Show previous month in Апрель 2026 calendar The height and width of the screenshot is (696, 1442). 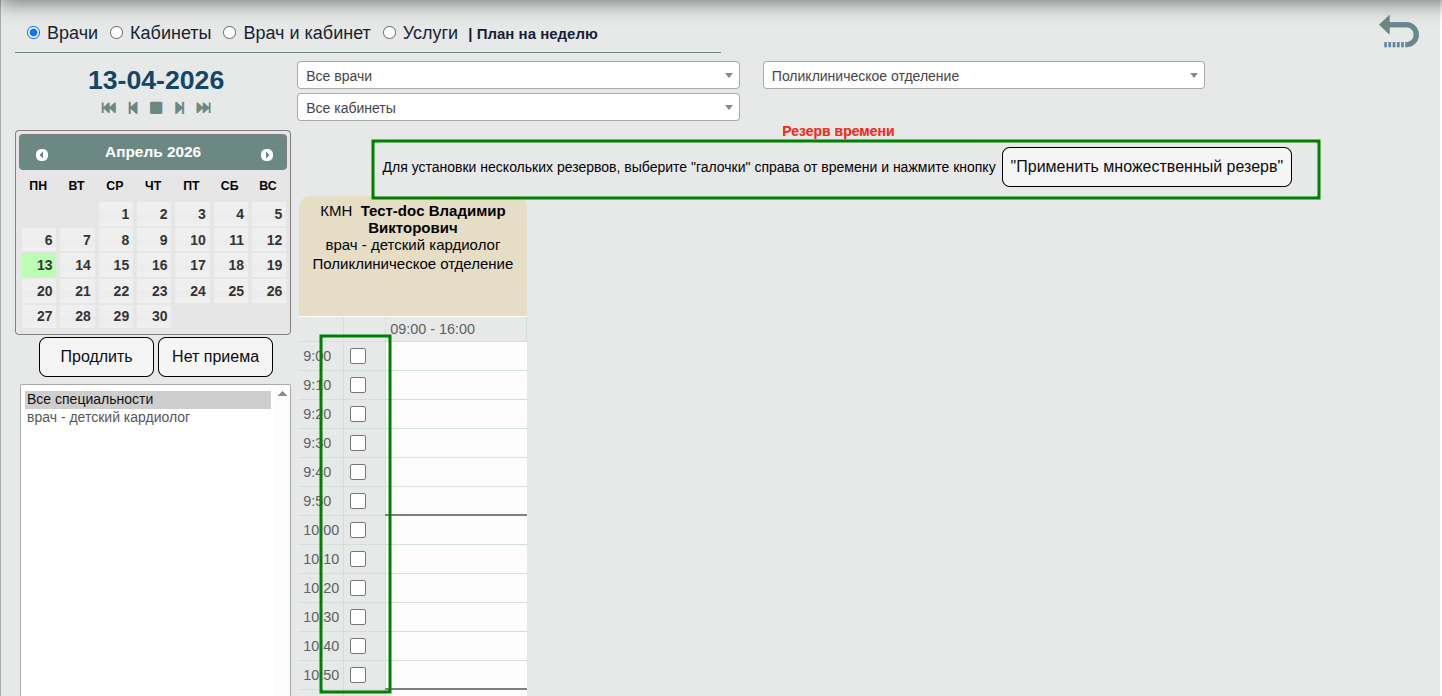click(42, 154)
